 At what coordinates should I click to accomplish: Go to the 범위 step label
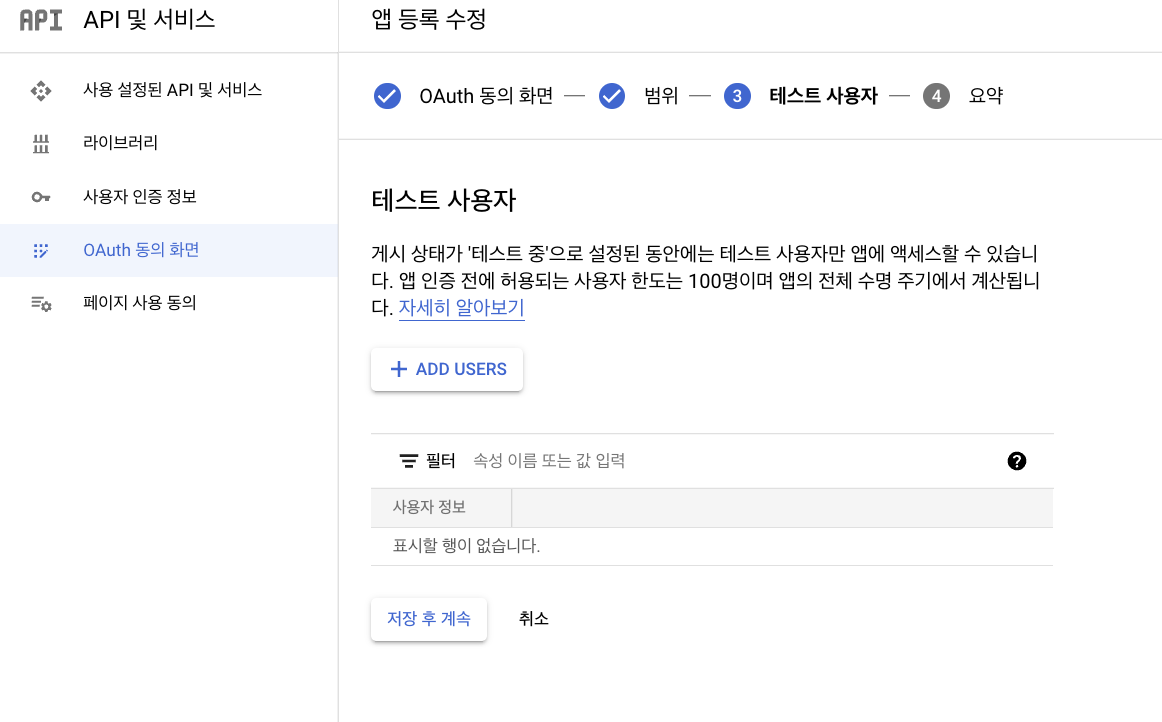click(x=661, y=96)
